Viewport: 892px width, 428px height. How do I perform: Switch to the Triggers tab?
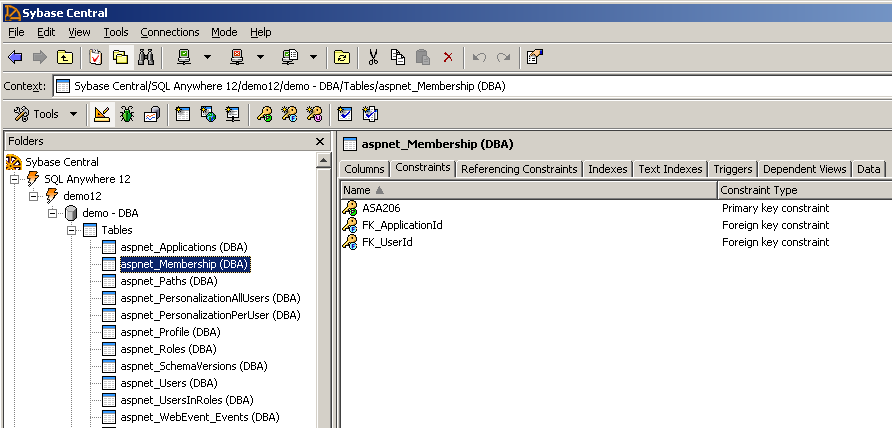pyautogui.click(x=733, y=169)
